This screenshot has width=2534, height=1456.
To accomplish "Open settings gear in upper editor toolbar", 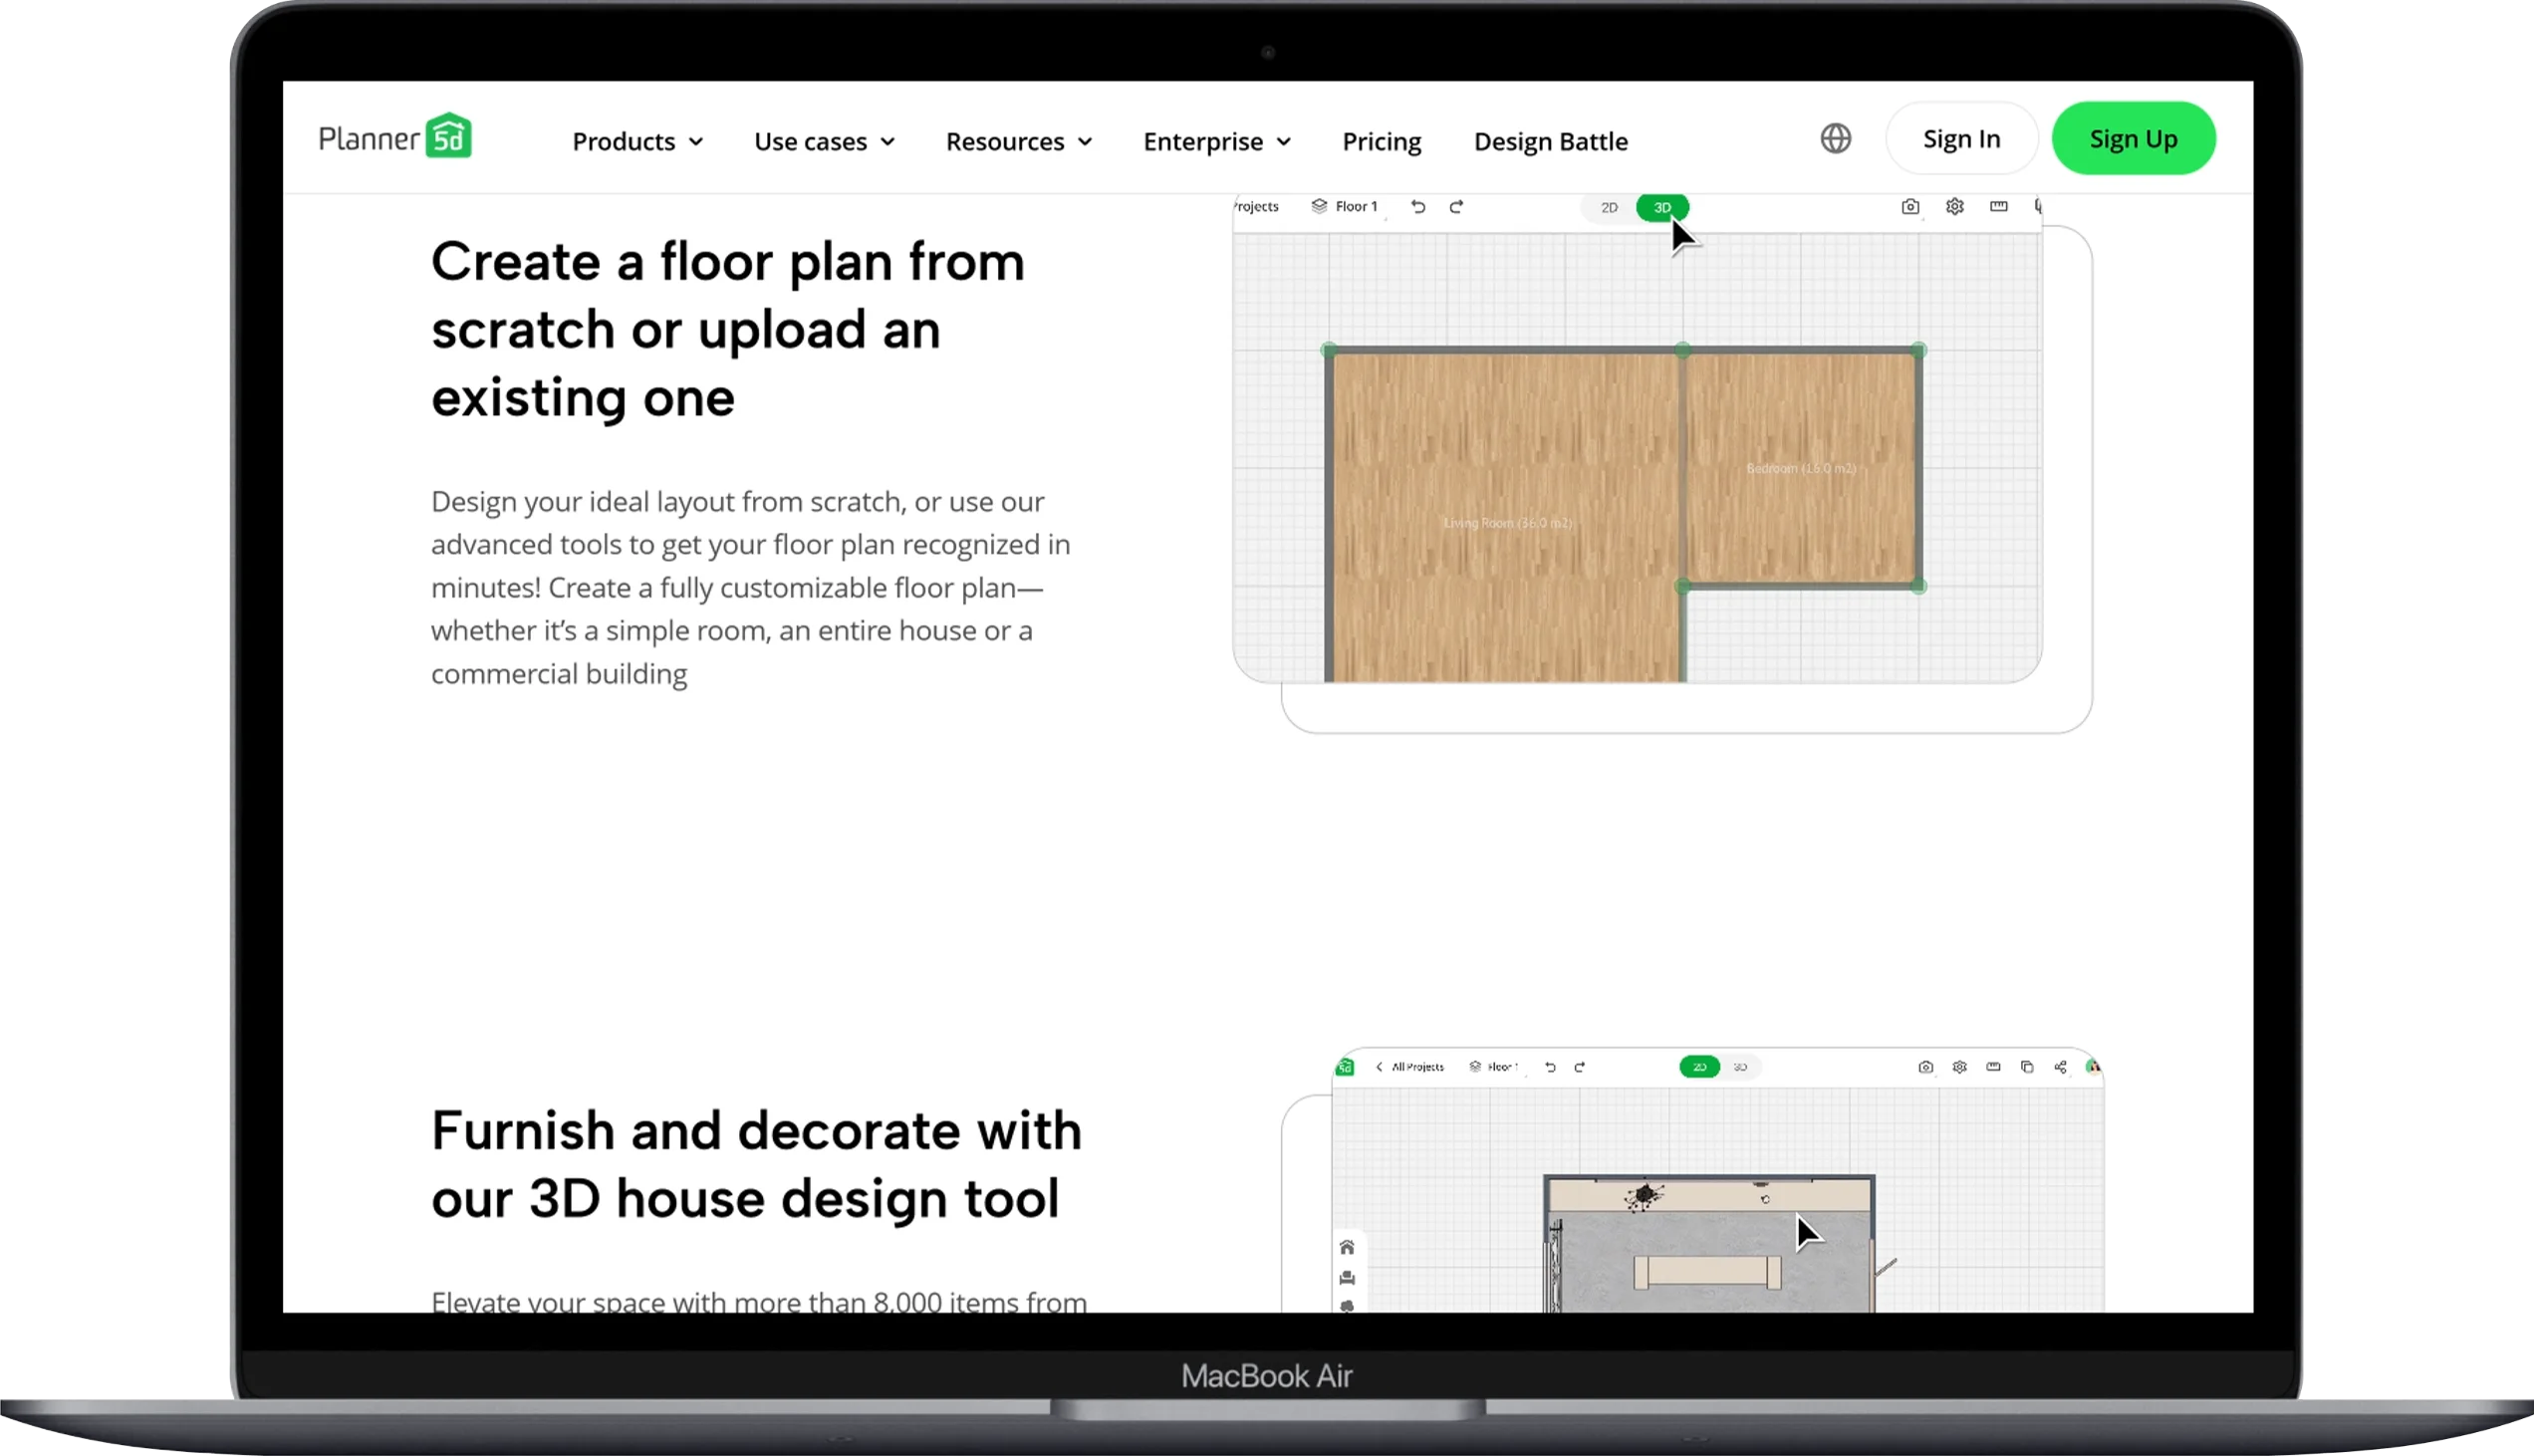I will (x=1954, y=206).
